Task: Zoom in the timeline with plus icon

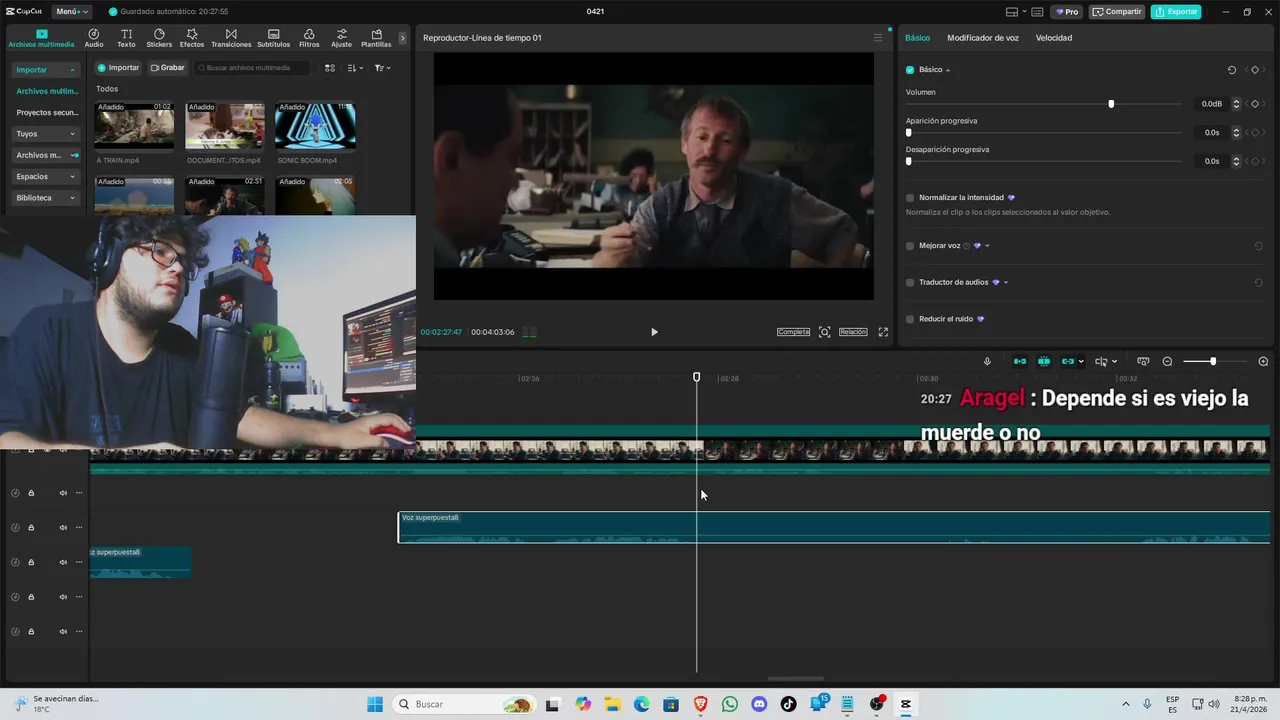Action: pos(1263,362)
